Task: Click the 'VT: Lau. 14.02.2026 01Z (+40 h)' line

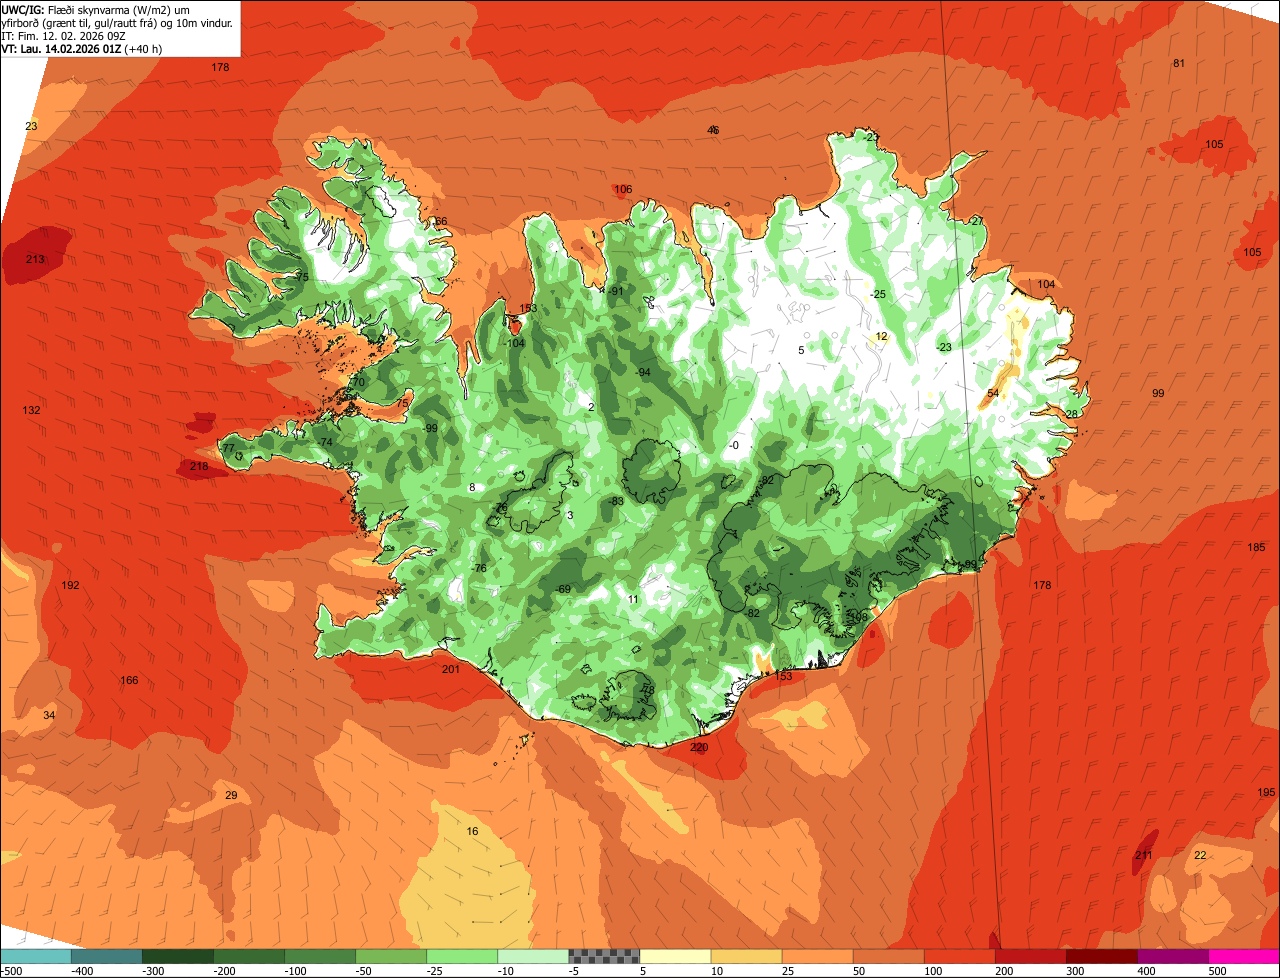Action: pos(82,48)
